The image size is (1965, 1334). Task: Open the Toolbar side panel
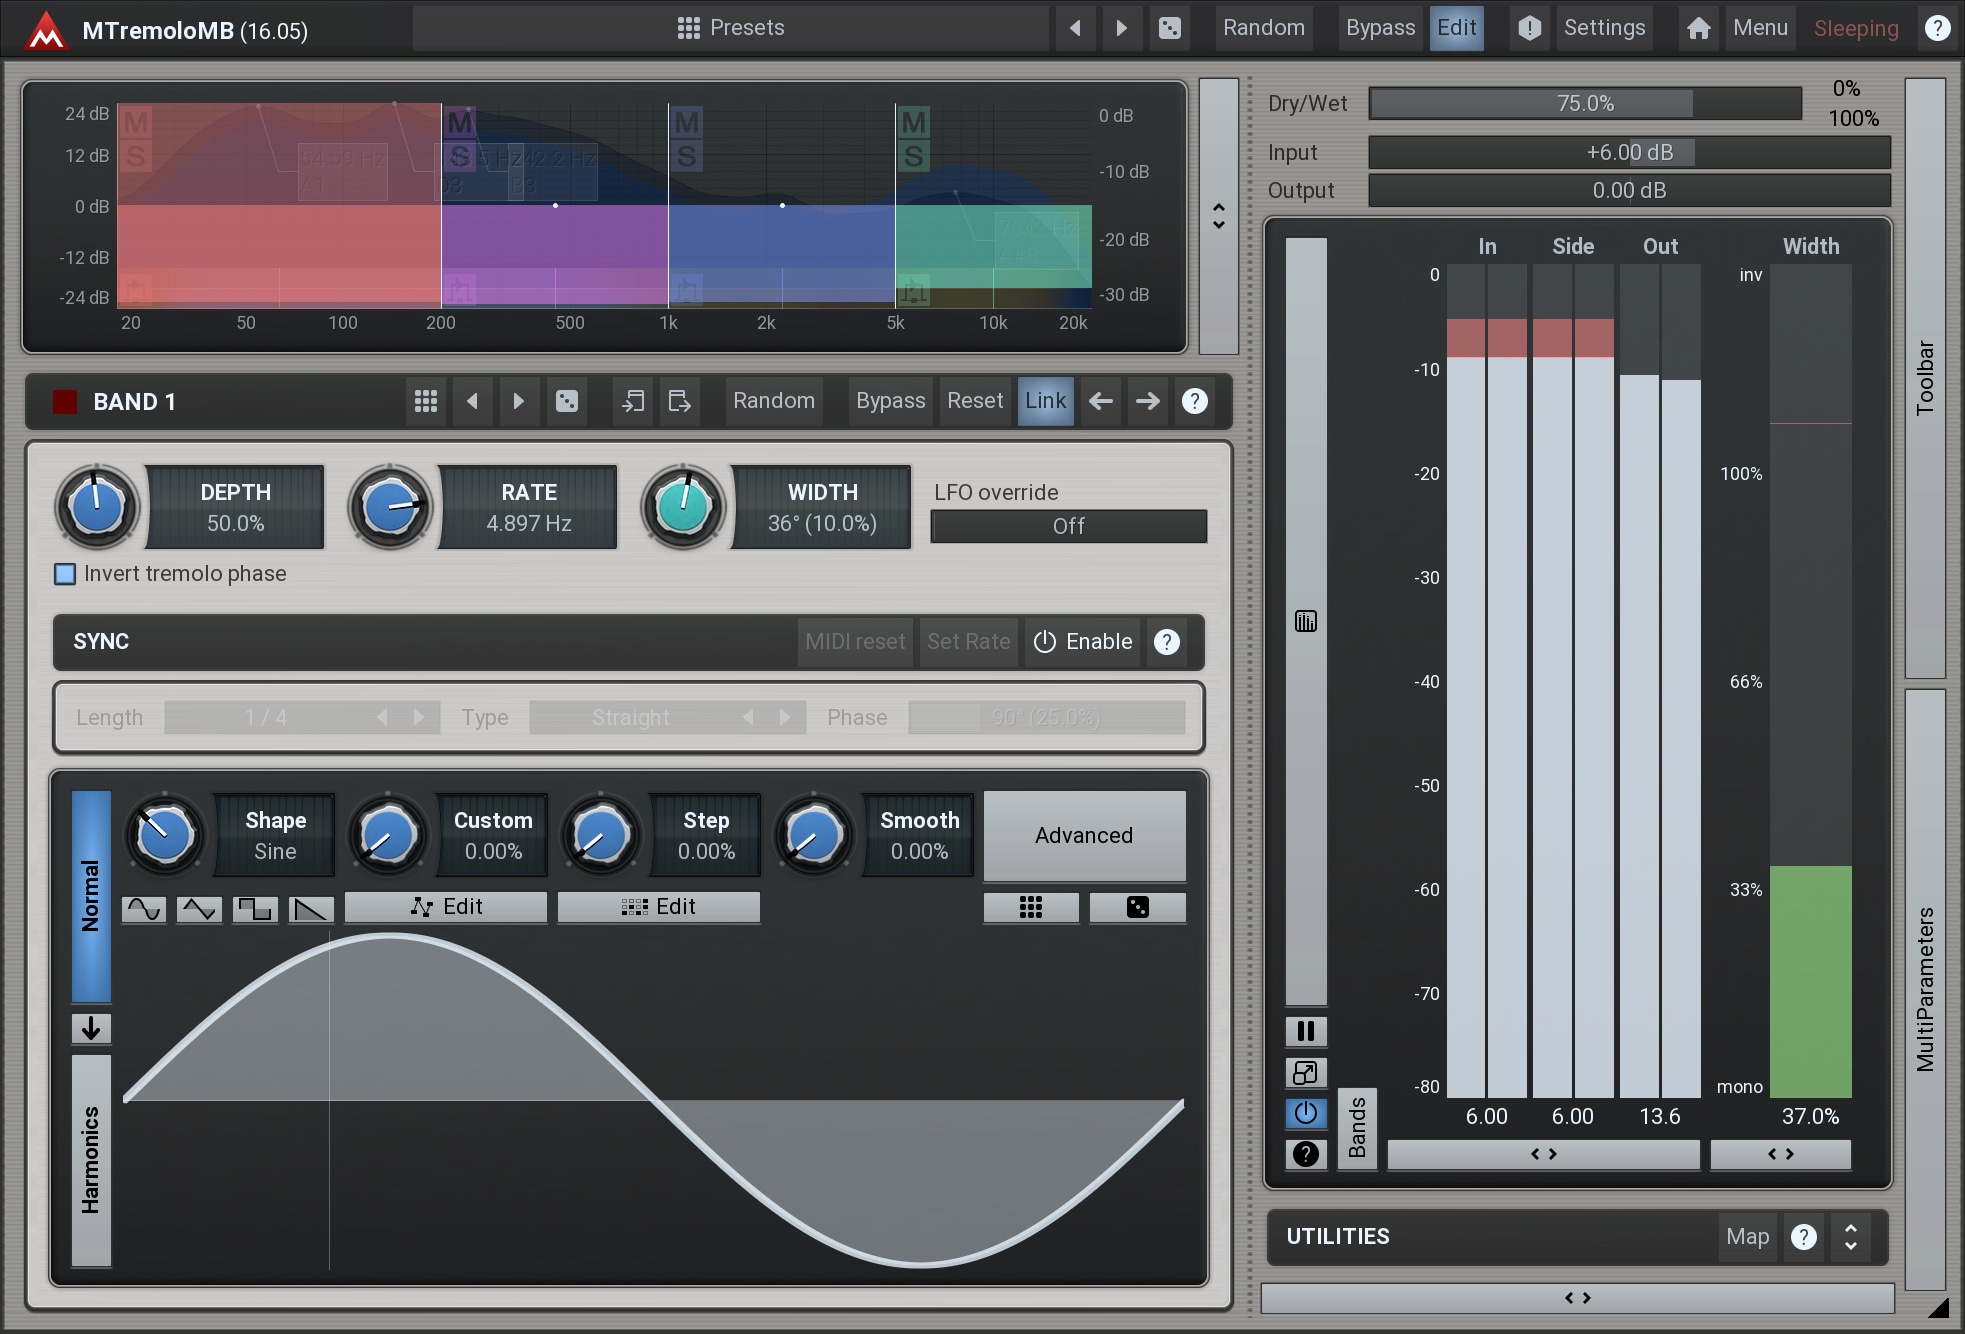pyautogui.click(x=1925, y=378)
